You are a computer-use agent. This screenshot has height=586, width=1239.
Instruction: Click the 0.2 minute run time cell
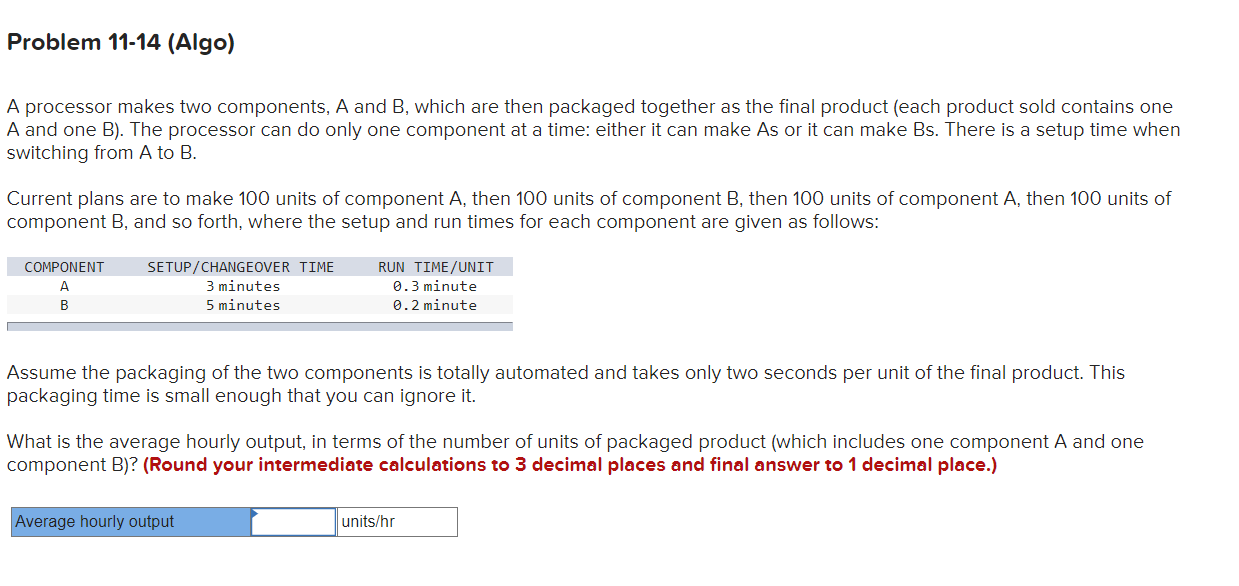pyautogui.click(x=433, y=305)
